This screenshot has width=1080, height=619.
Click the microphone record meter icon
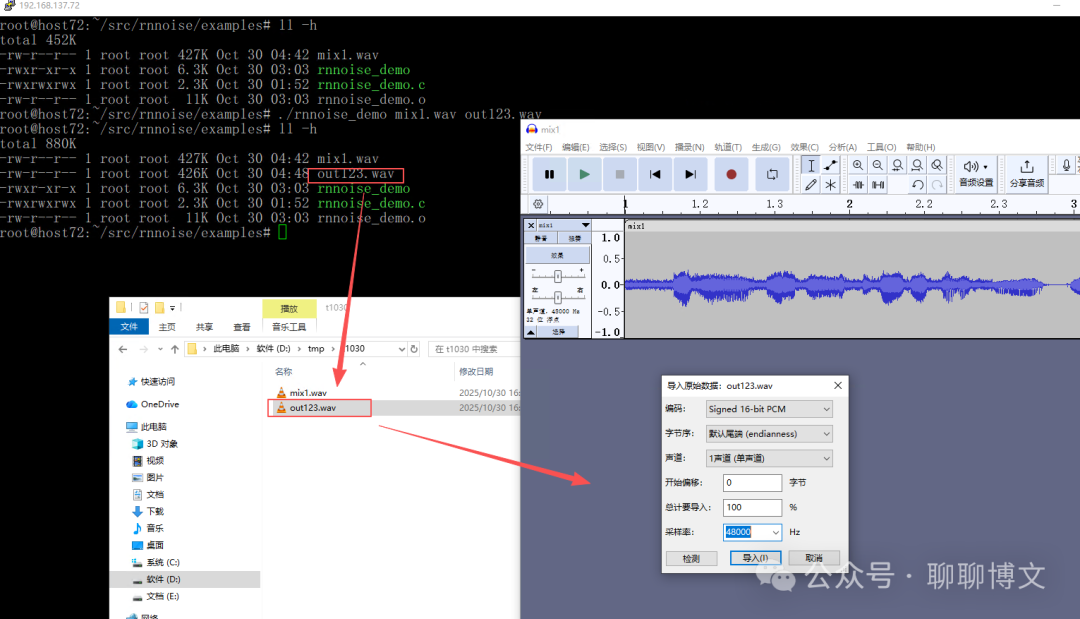click(x=1066, y=165)
